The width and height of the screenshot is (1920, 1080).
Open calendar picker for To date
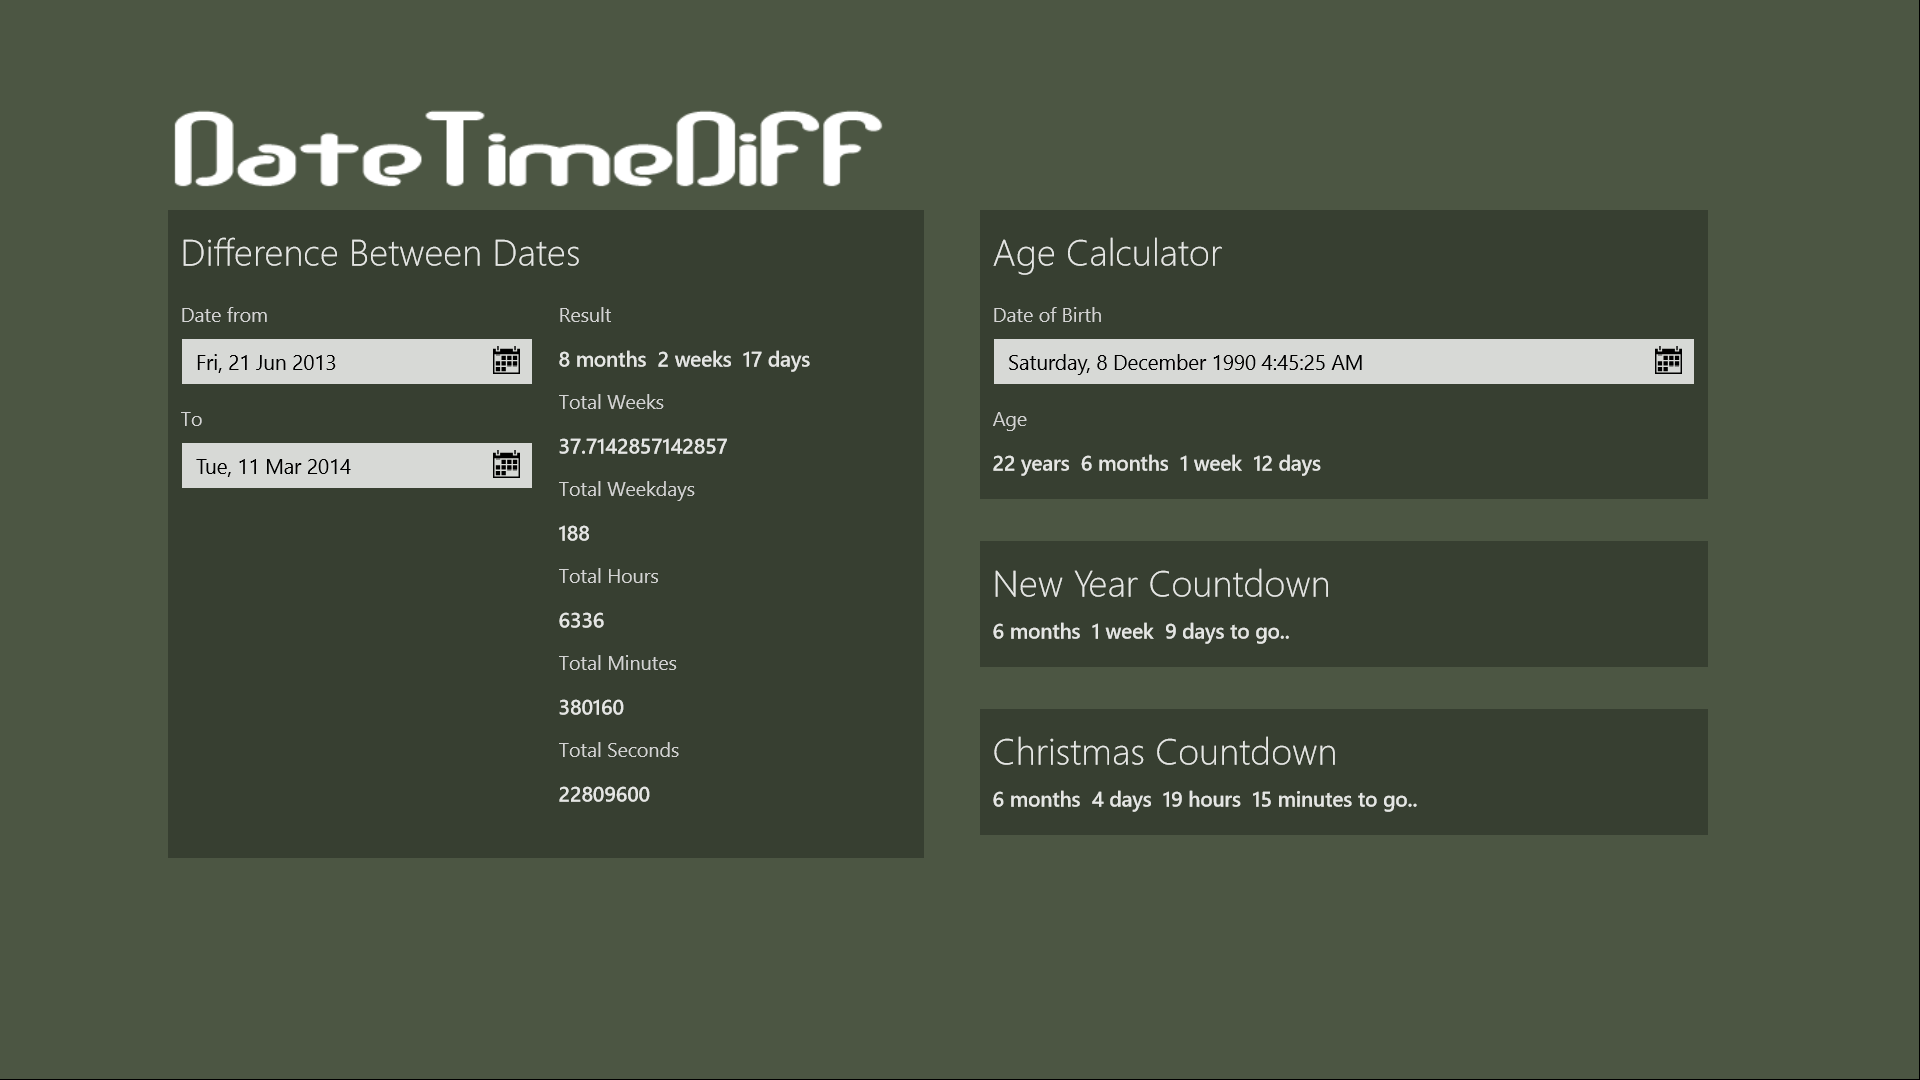pos(506,465)
